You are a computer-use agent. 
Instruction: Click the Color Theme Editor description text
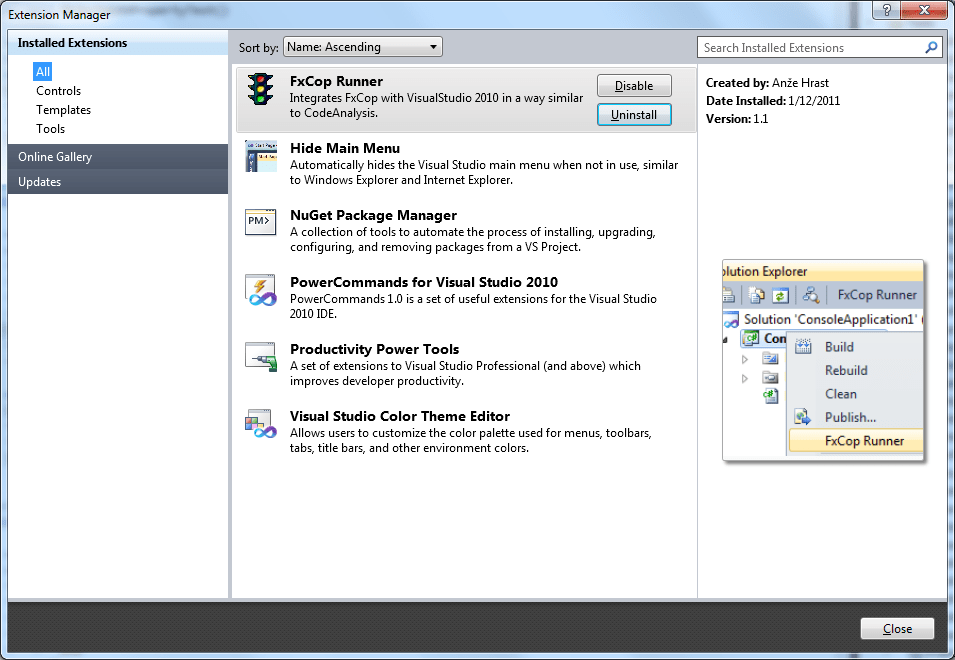[471, 440]
